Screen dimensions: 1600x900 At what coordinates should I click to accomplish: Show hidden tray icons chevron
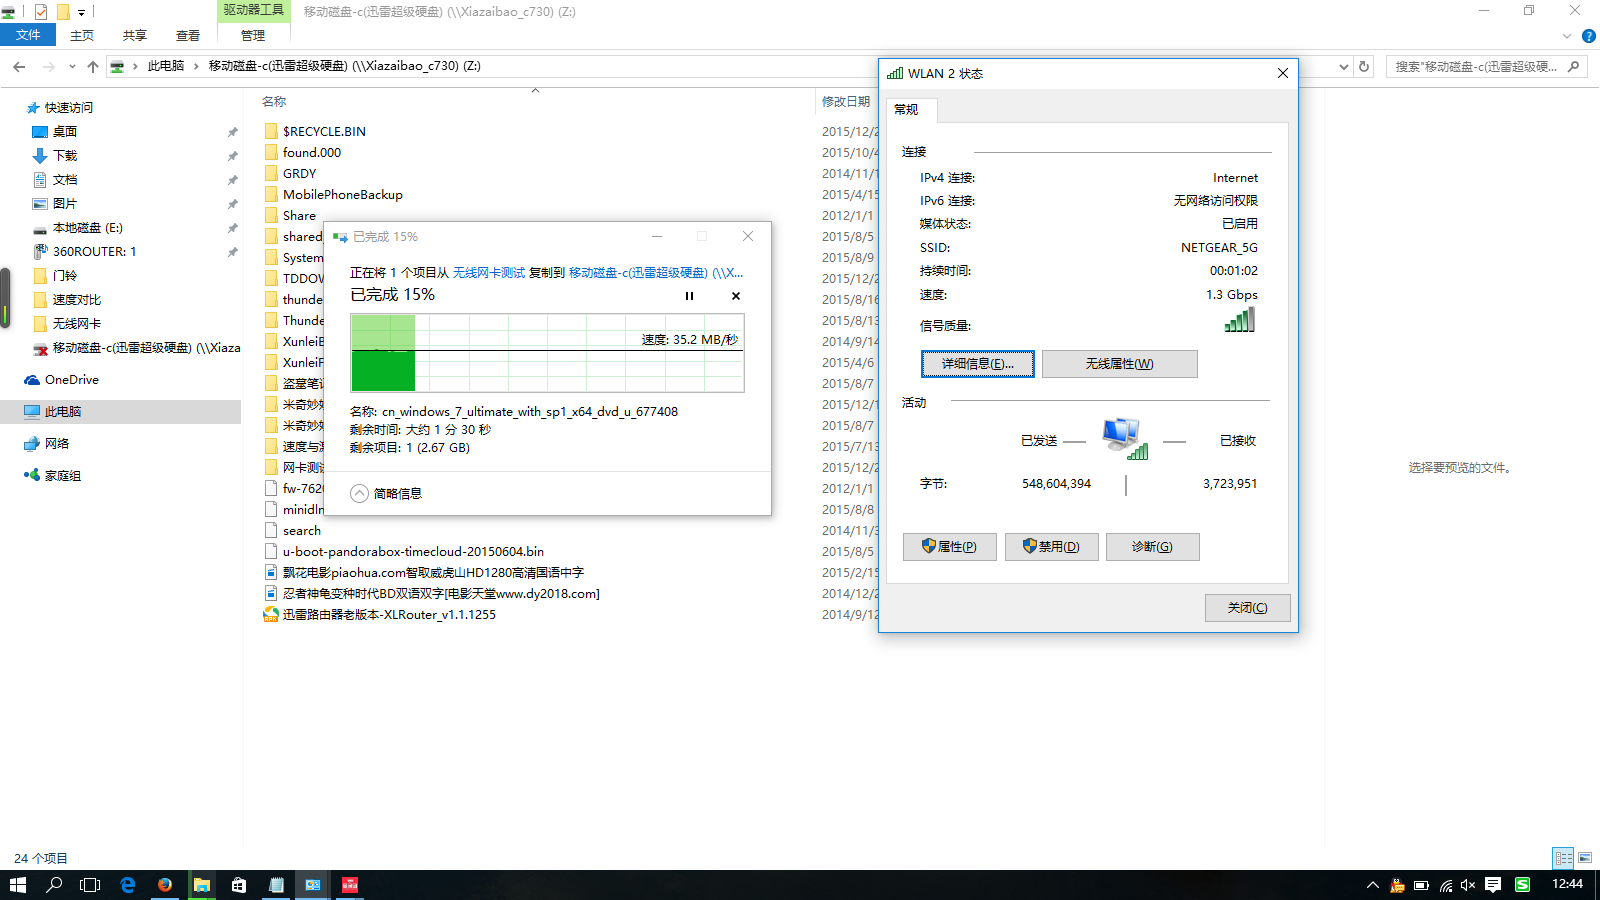1373,885
